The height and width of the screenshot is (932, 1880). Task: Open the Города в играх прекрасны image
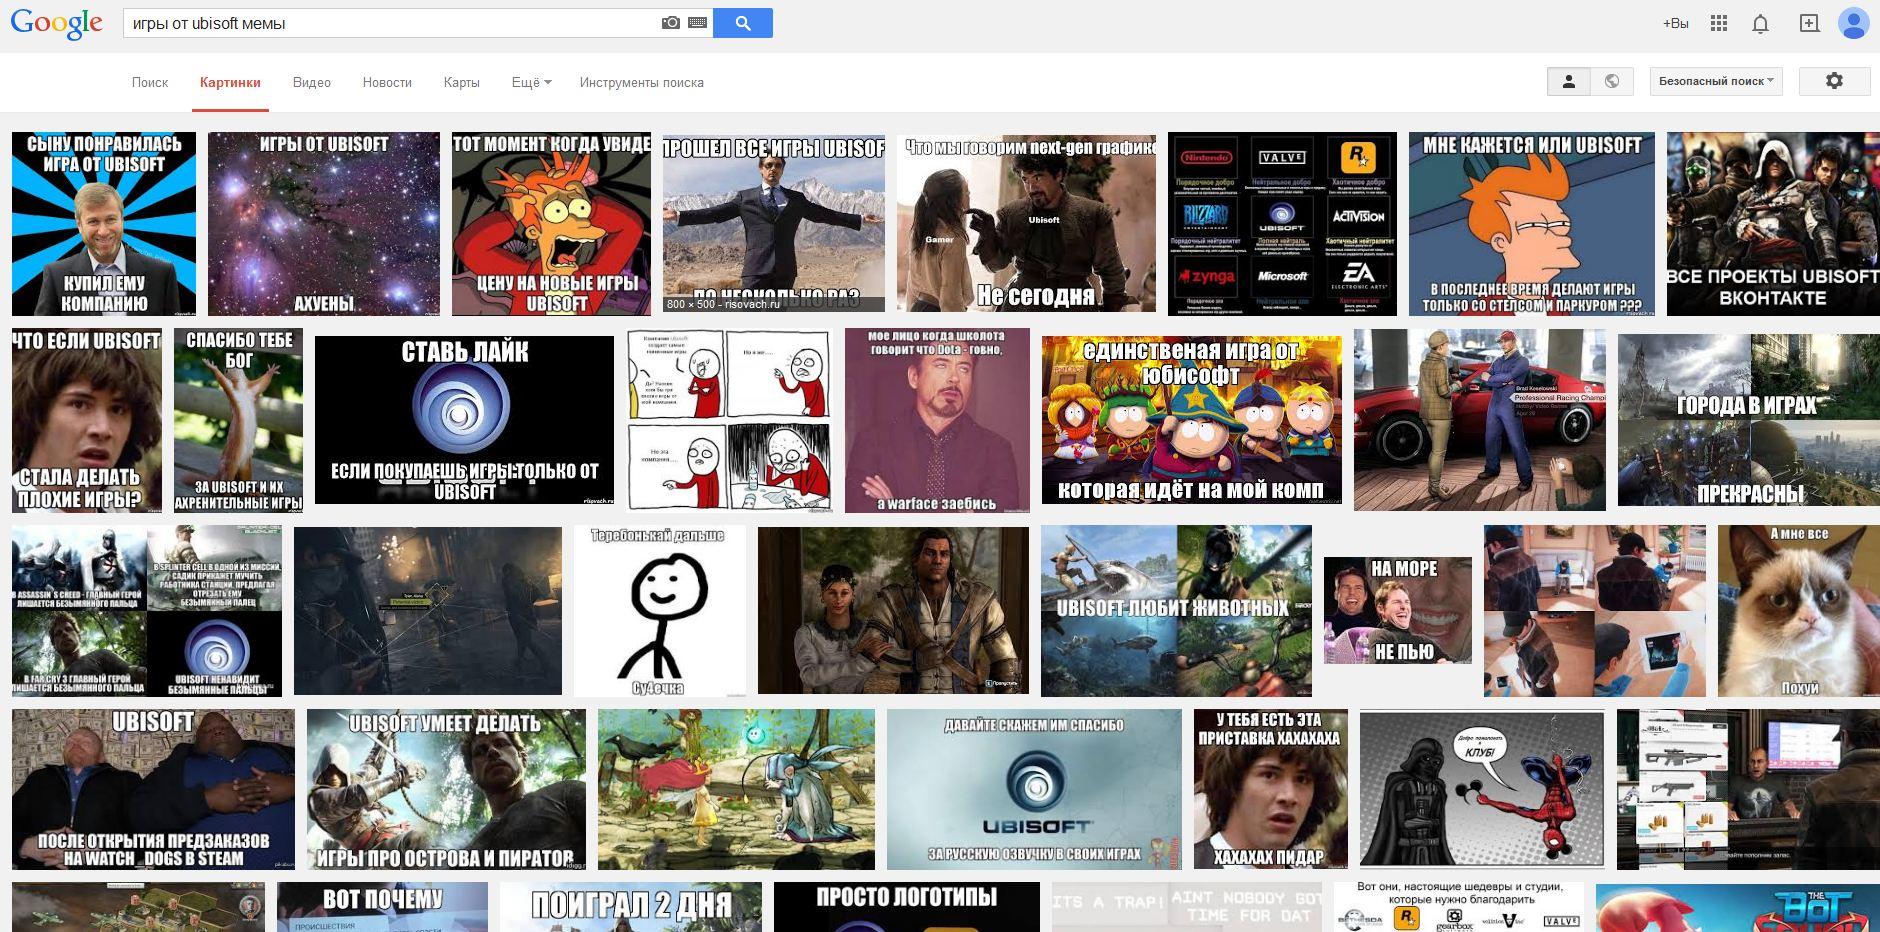[1749, 420]
